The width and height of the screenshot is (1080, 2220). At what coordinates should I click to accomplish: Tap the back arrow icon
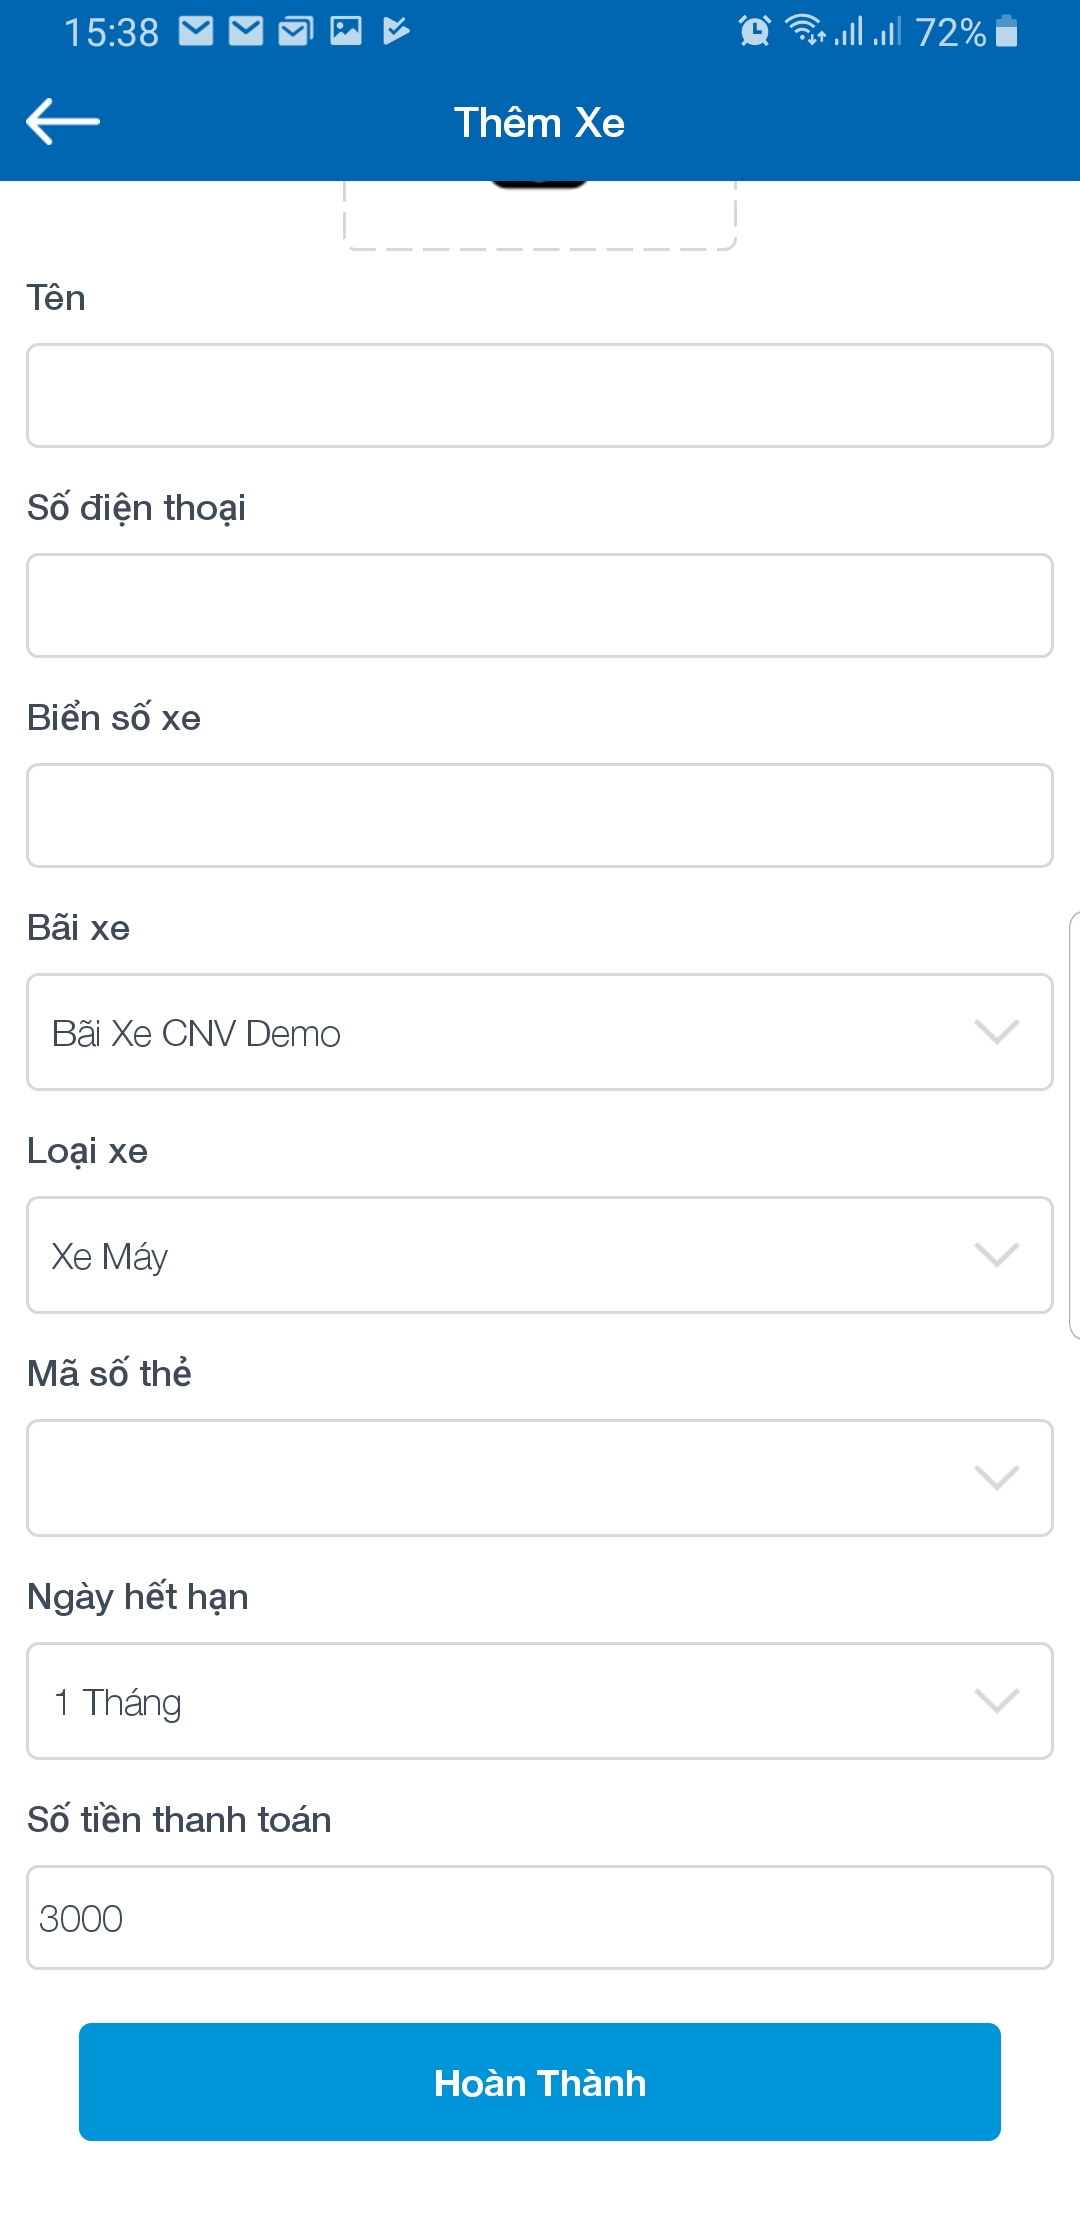click(62, 122)
